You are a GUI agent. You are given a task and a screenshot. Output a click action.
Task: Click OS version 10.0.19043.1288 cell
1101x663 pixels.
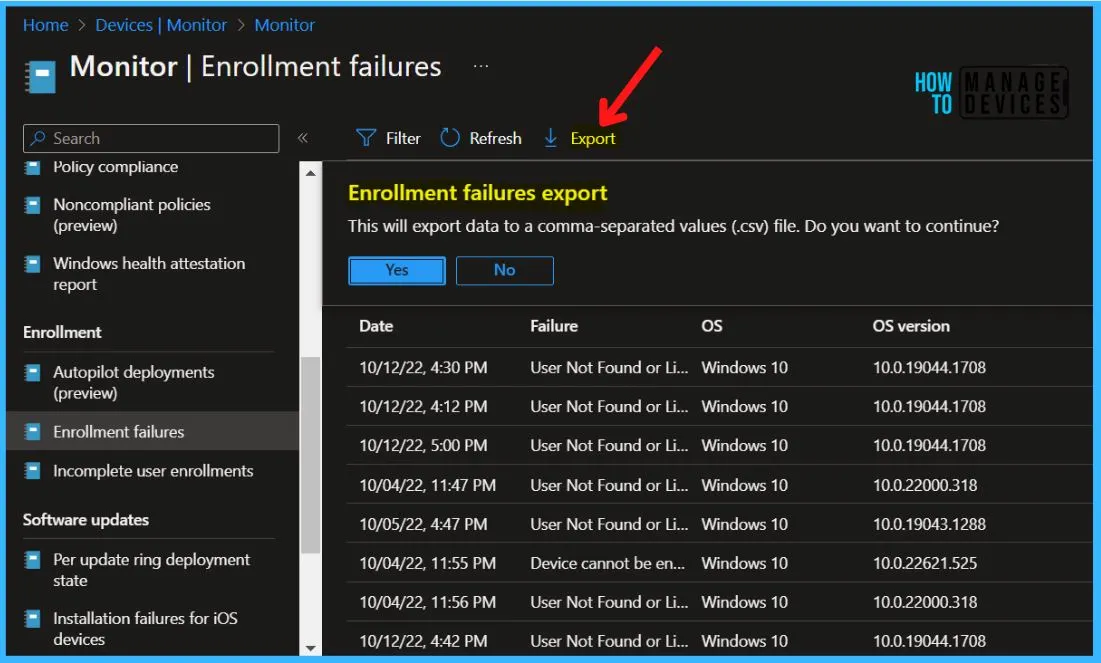(929, 524)
